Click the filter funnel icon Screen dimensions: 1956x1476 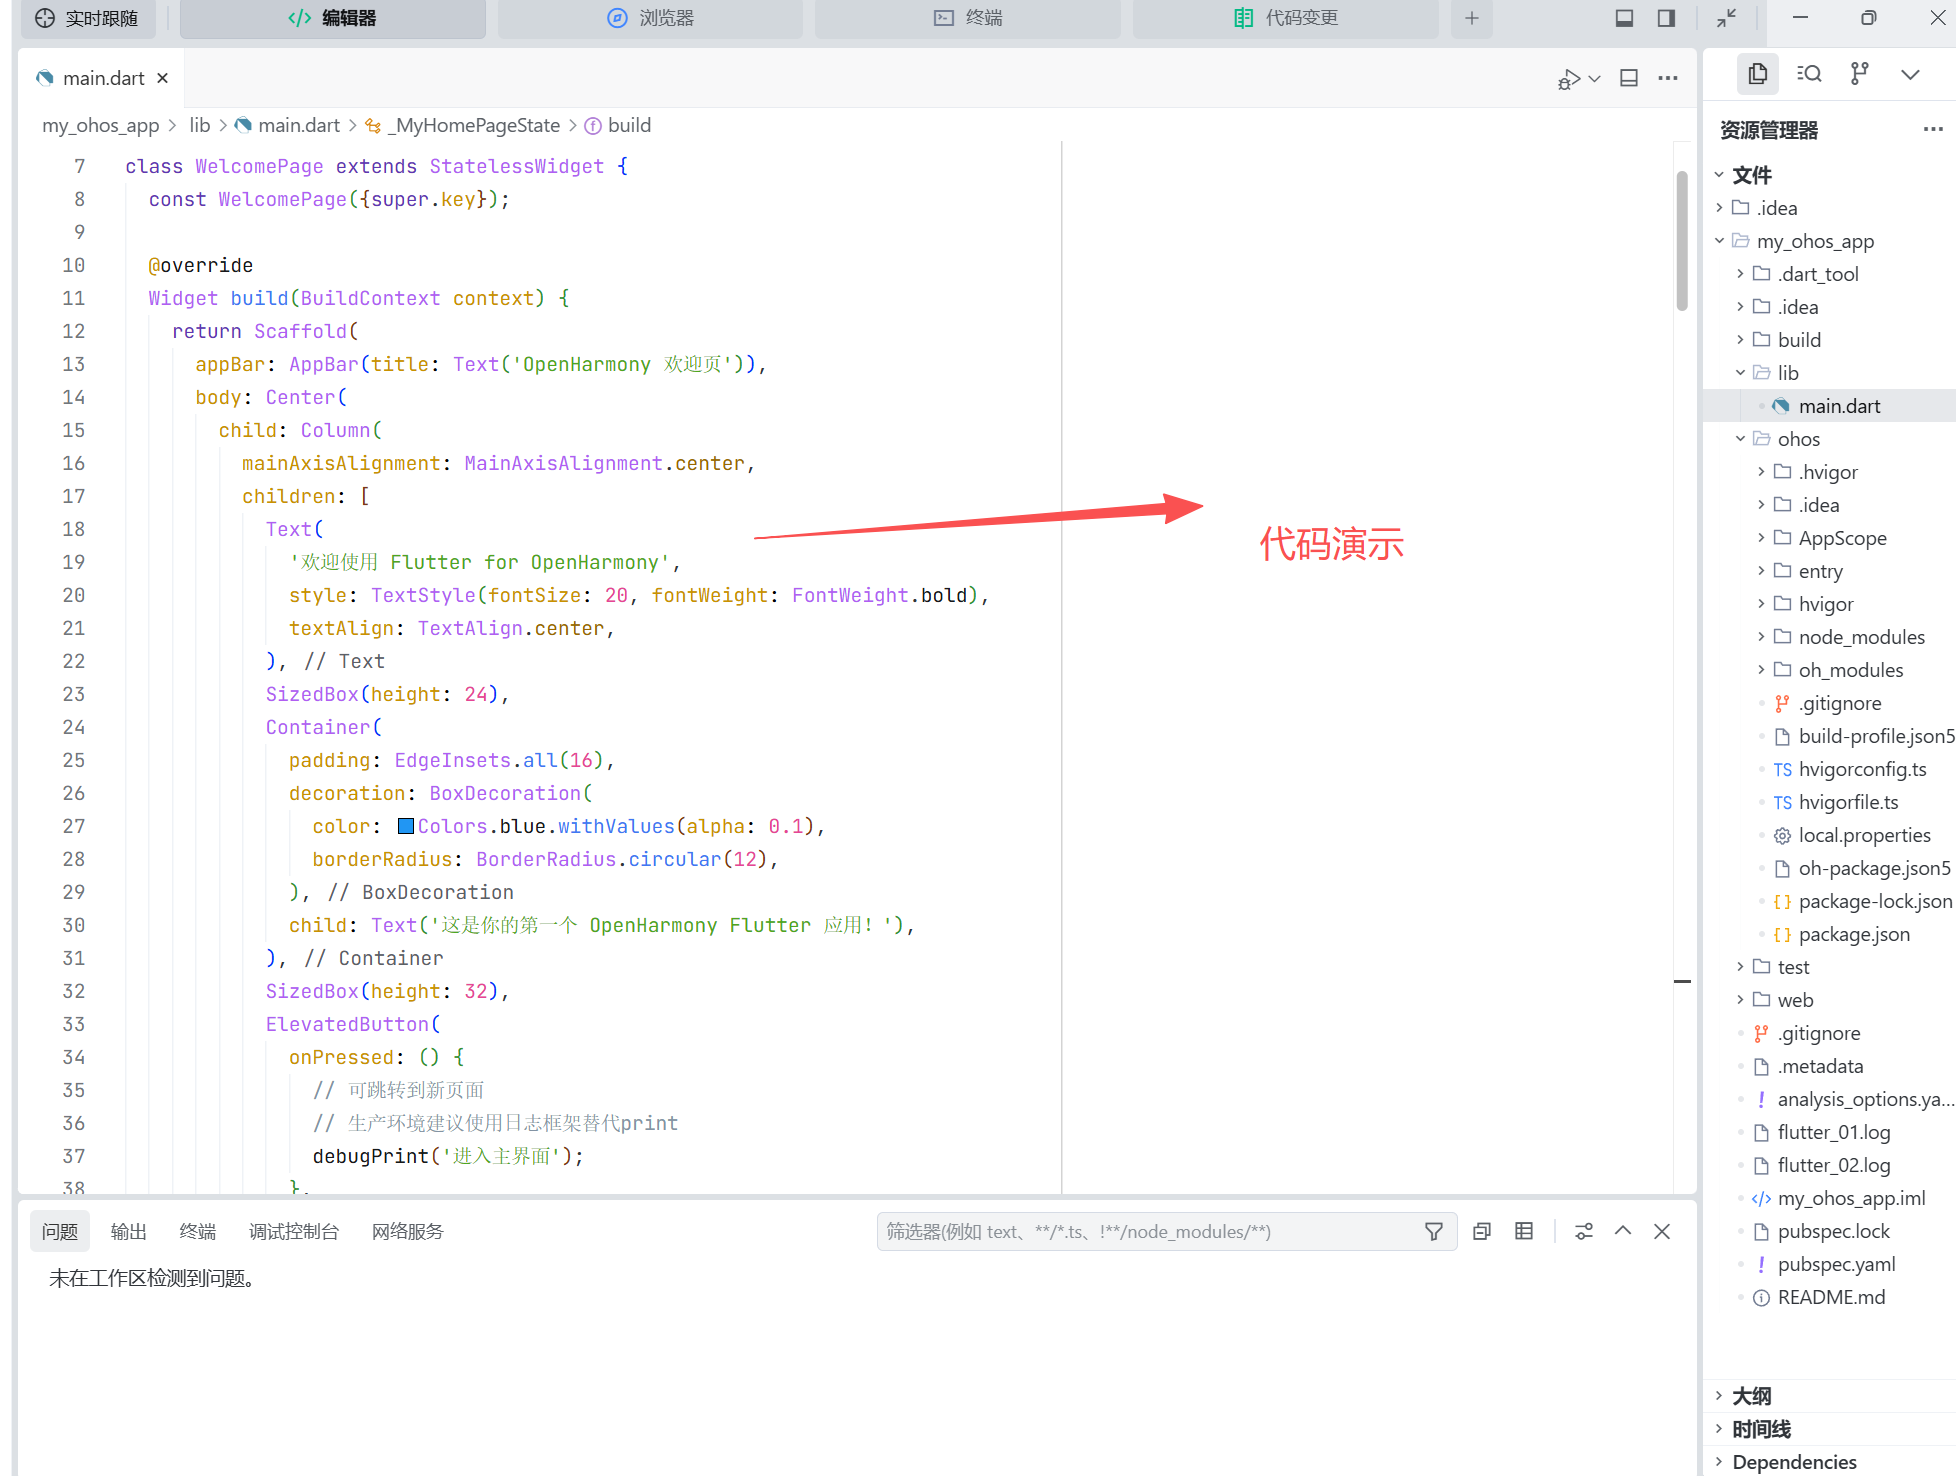(x=1433, y=1232)
